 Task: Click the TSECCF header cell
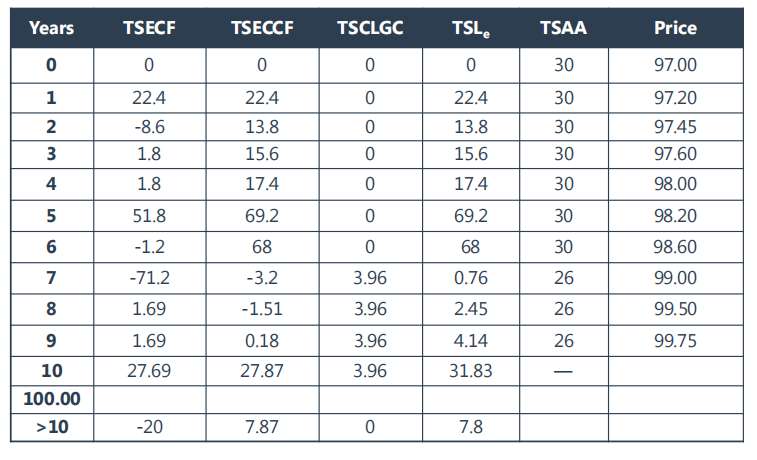click(262, 28)
